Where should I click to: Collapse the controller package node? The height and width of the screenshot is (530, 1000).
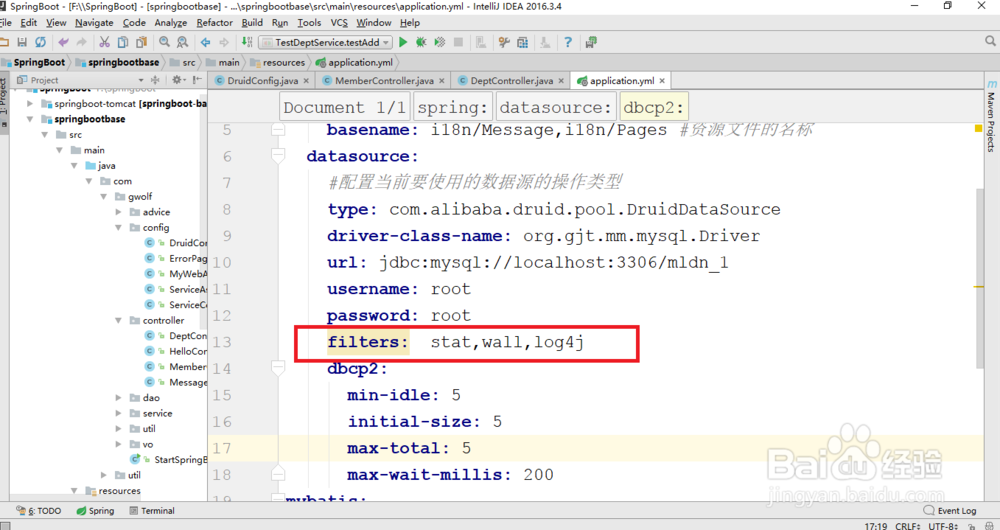[x=118, y=320]
